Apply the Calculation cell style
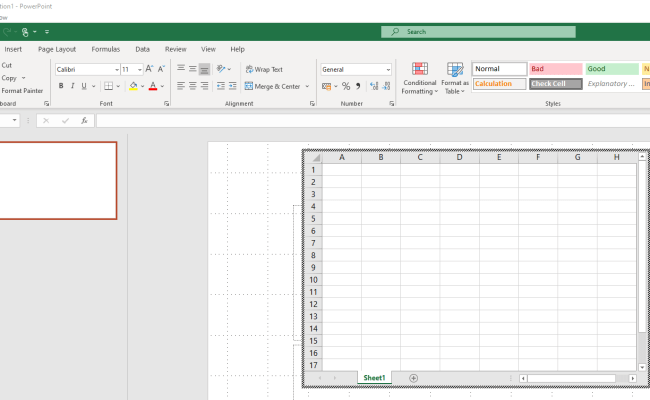This screenshot has height=400, width=650. [x=500, y=84]
